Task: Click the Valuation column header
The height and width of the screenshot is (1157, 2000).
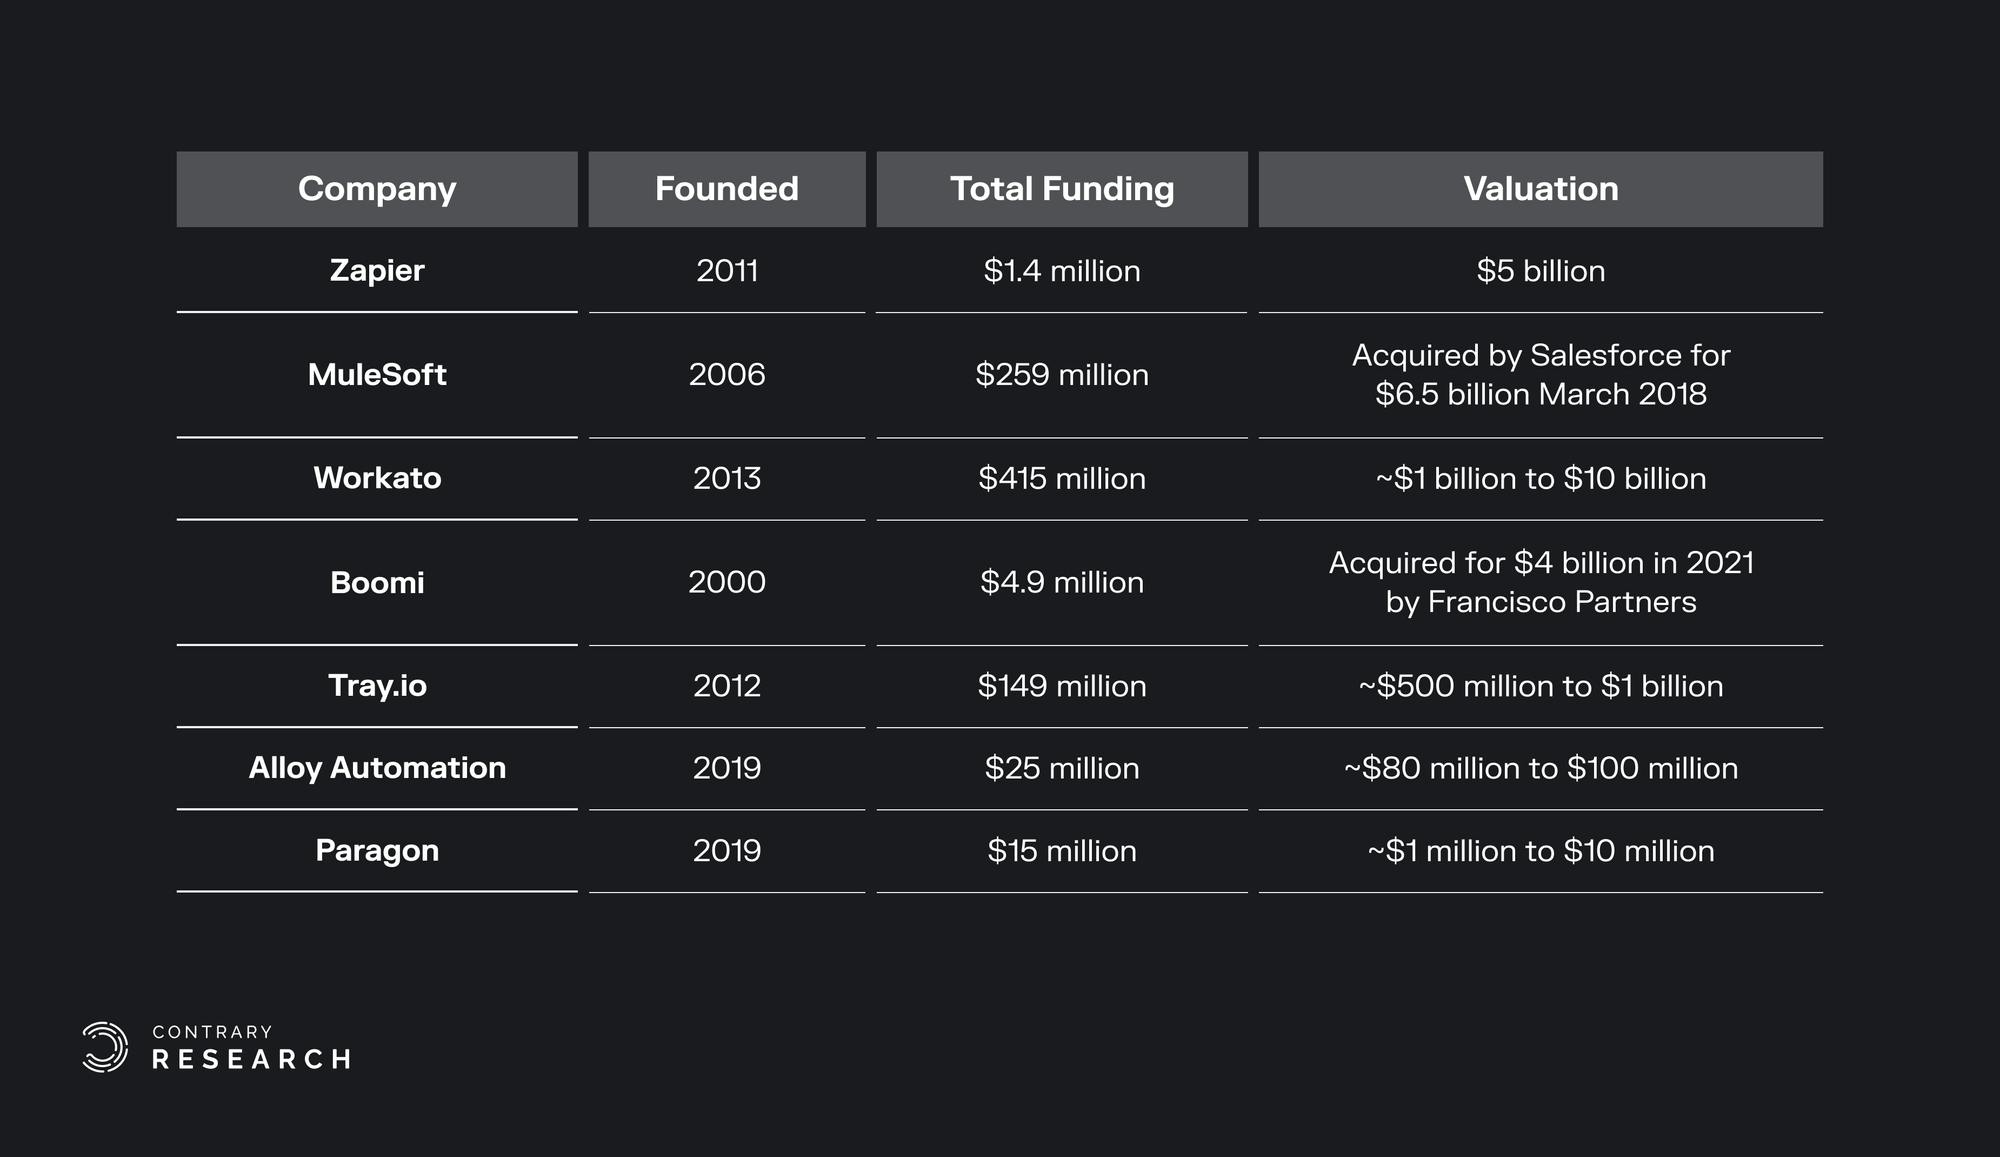Action: click(1540, 189)
